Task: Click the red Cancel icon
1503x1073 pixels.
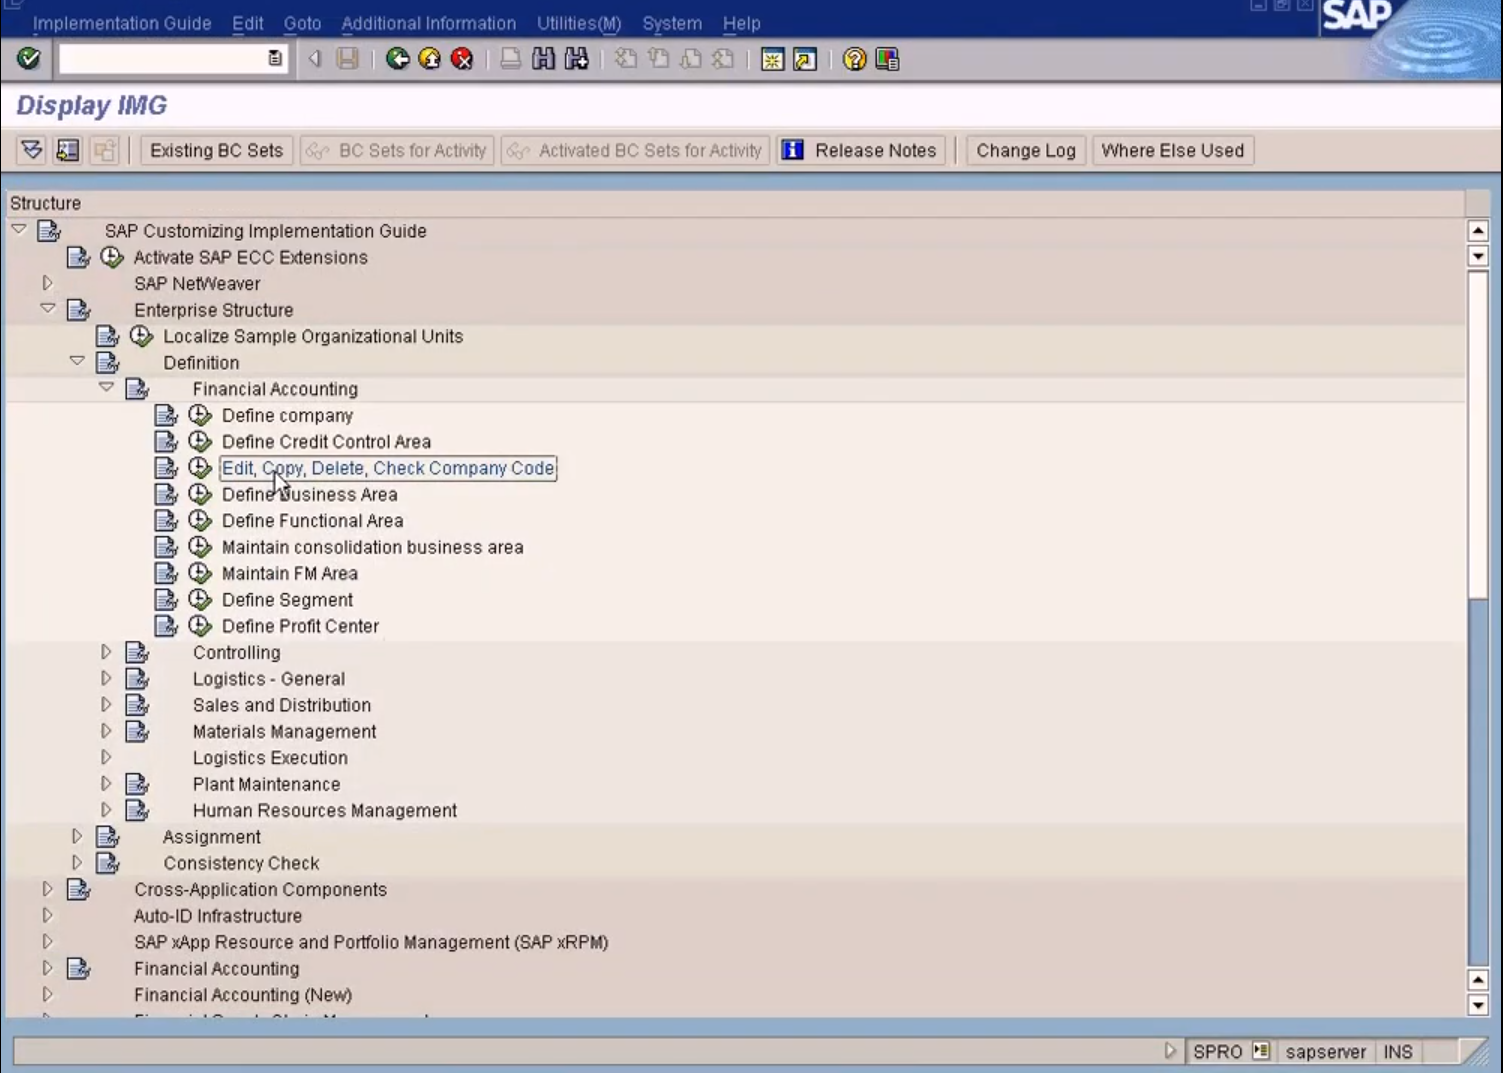Action: (x=462, y=59)
